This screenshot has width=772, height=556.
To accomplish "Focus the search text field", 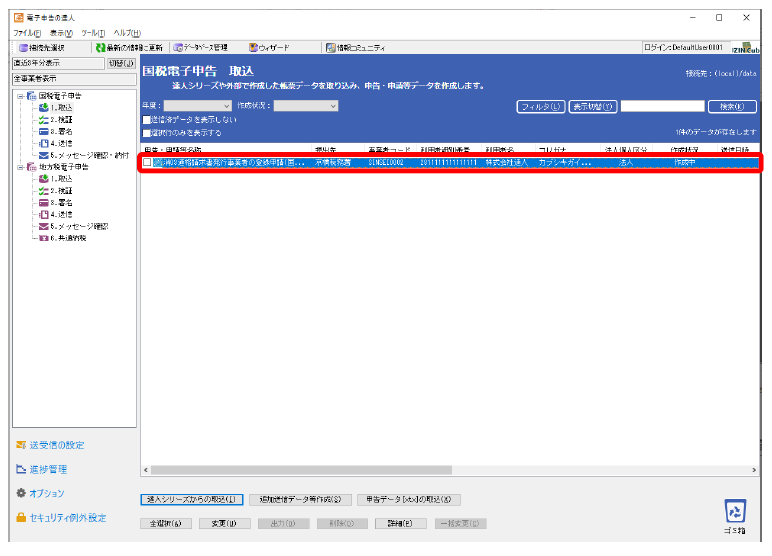I will pyautogui.click(x=662, y=106).
